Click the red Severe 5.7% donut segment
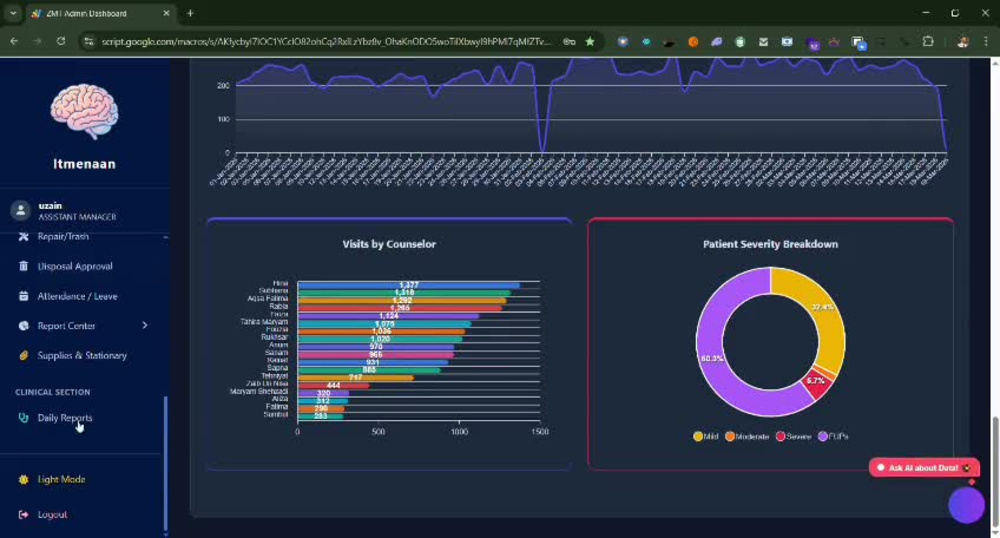This screenshot has width=1000, height=538. 817,384
